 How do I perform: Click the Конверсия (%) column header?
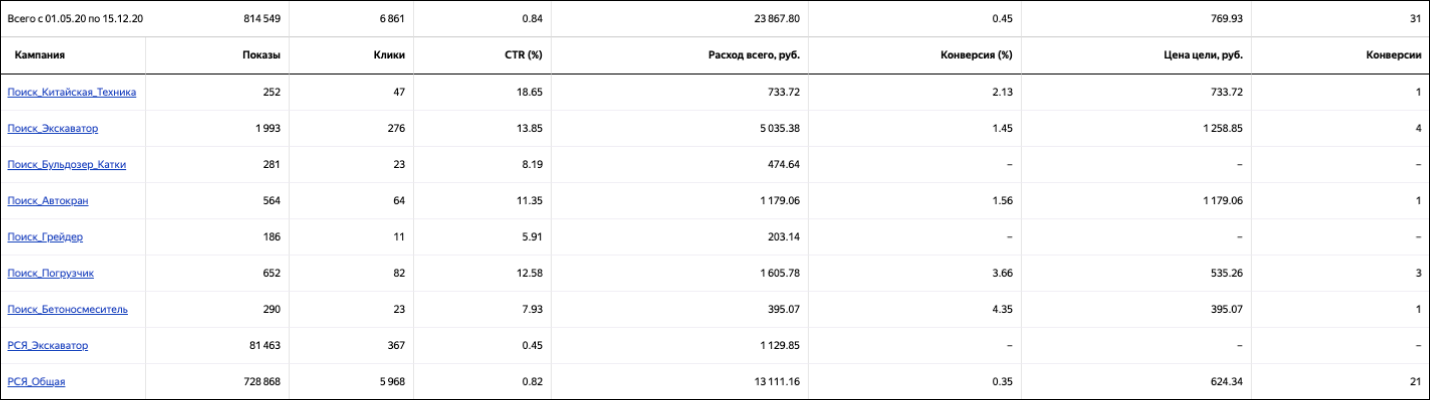pos(973,55)
